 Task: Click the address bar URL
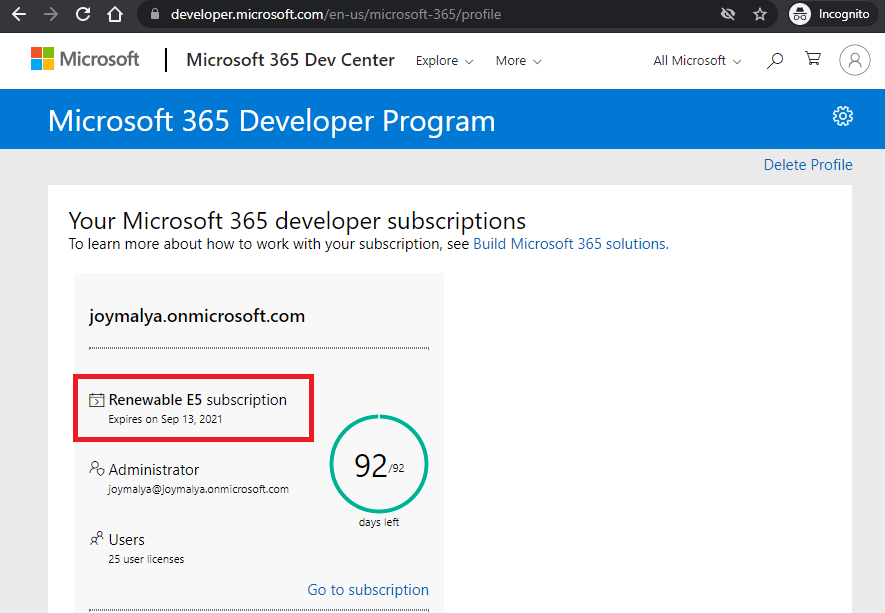pos(336,14)
